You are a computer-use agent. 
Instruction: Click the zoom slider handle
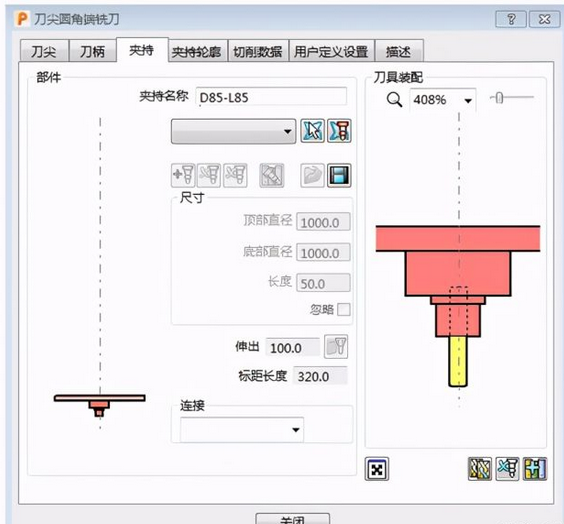(x=499, y=98)
